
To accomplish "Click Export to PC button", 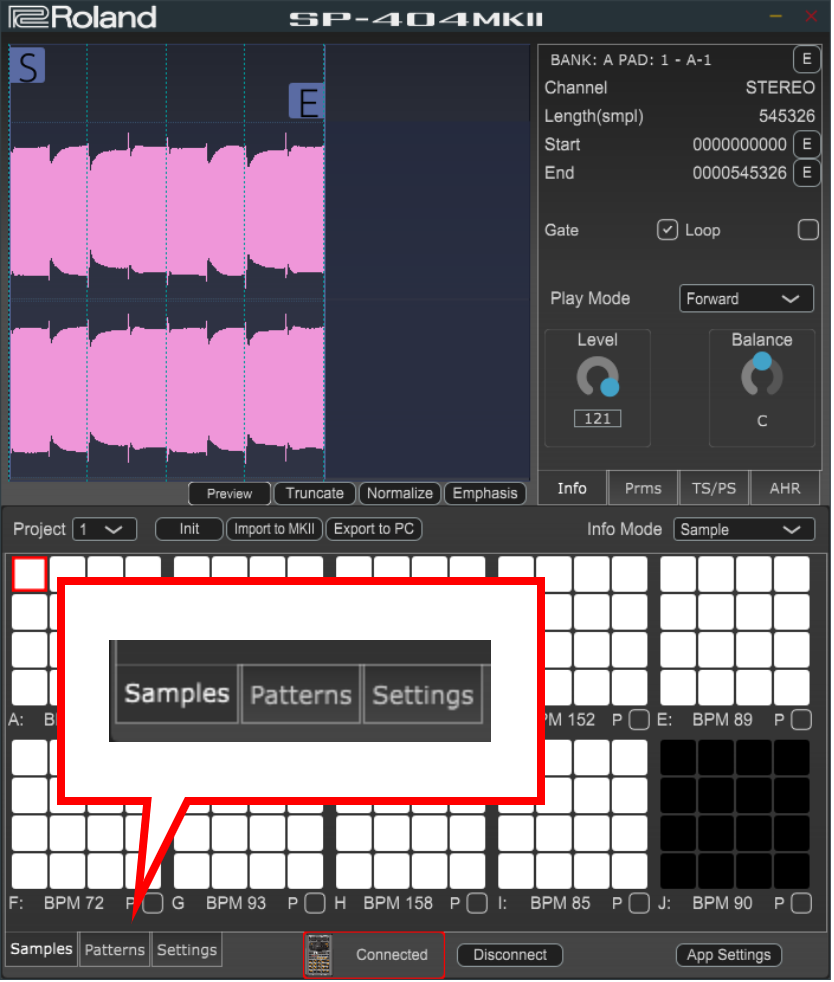I will point(374,530).
